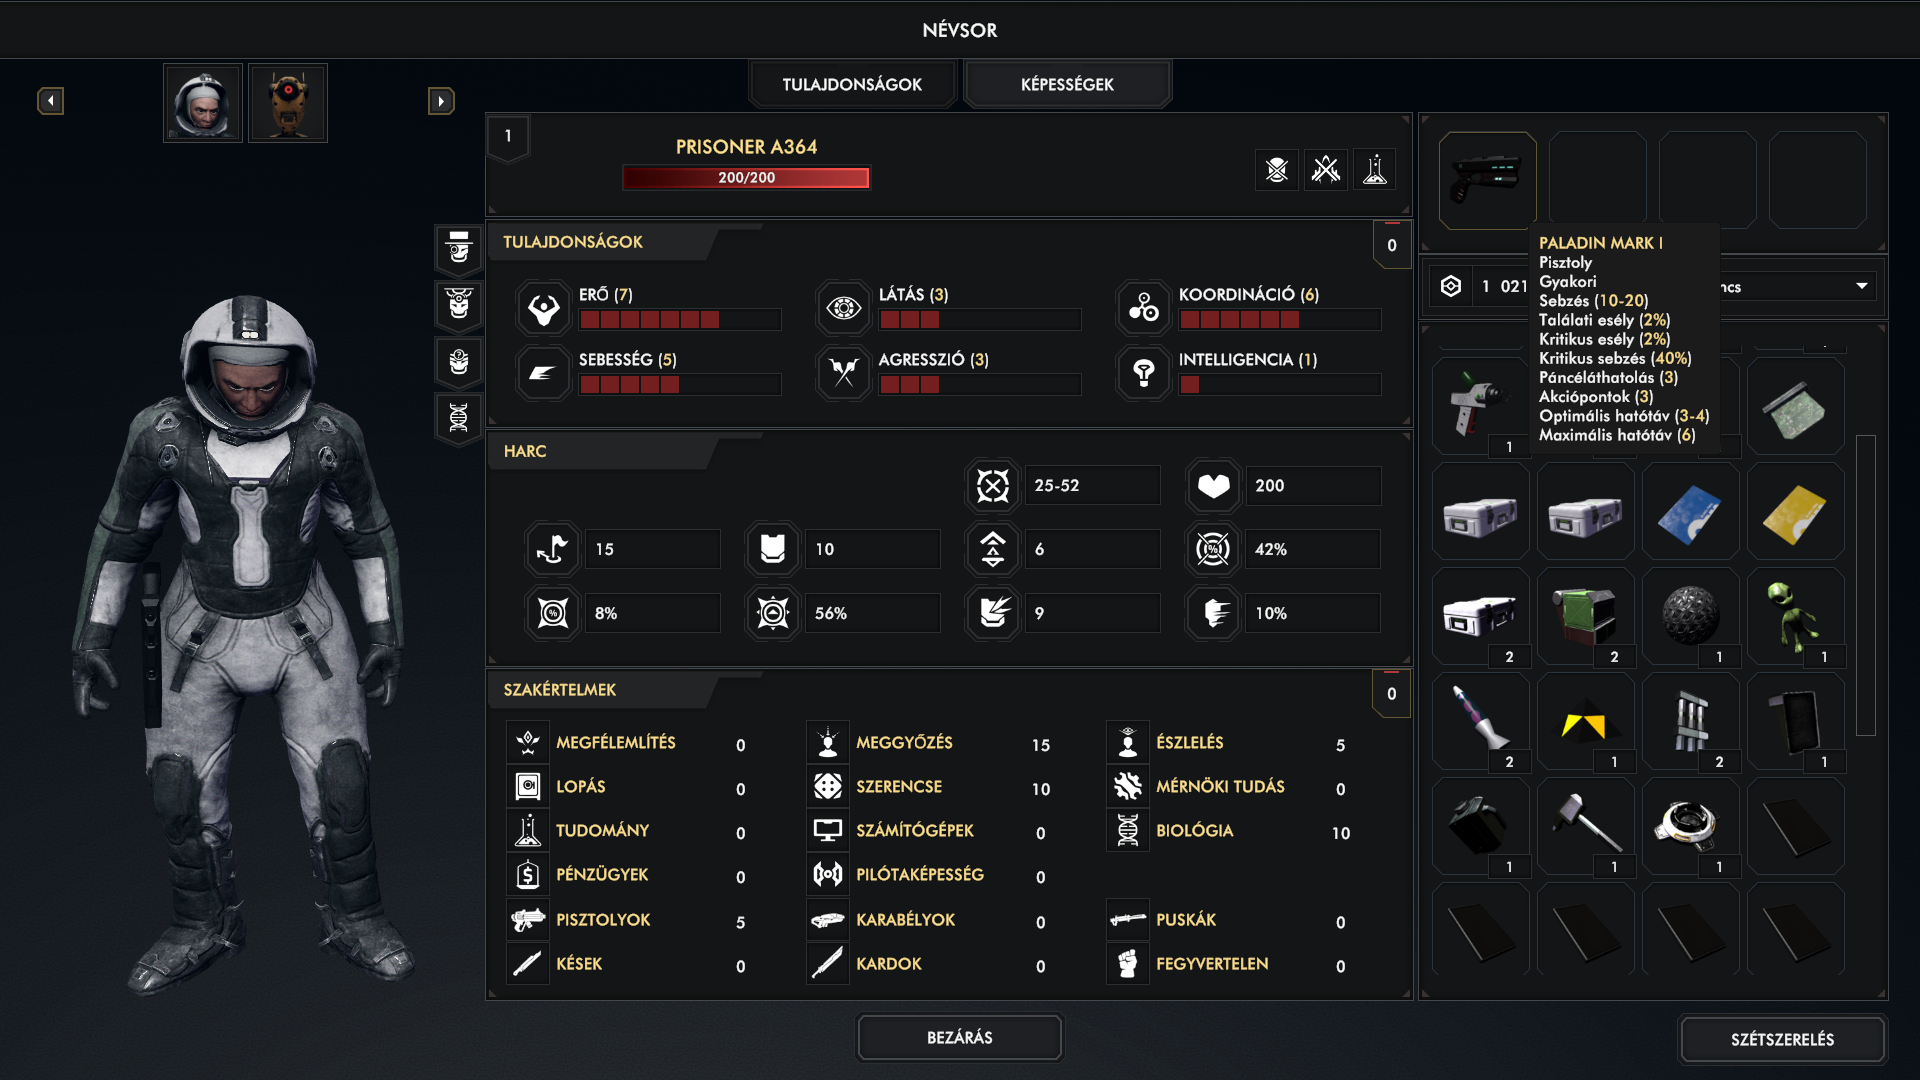Go to the previous character with left arrow
Image resolution: width=1920 pixels, height=1080 pixels.
[x=51, y=101]
